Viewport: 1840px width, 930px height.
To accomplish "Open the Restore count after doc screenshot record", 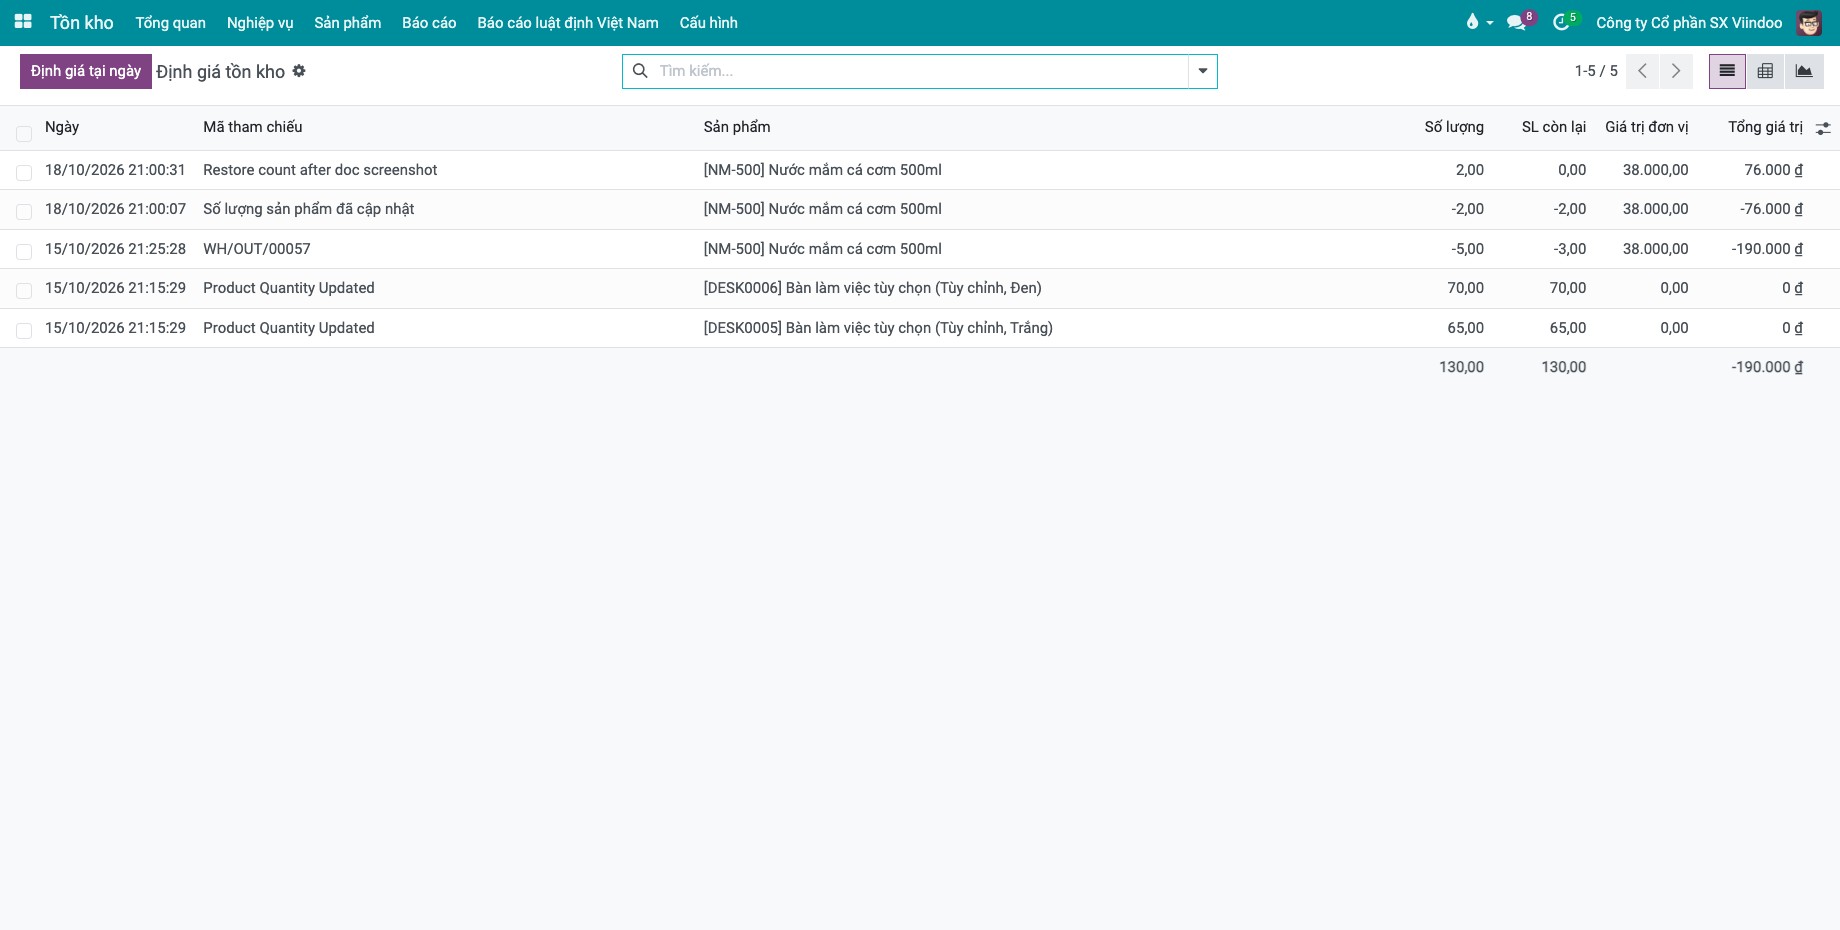I will point(320,170).
